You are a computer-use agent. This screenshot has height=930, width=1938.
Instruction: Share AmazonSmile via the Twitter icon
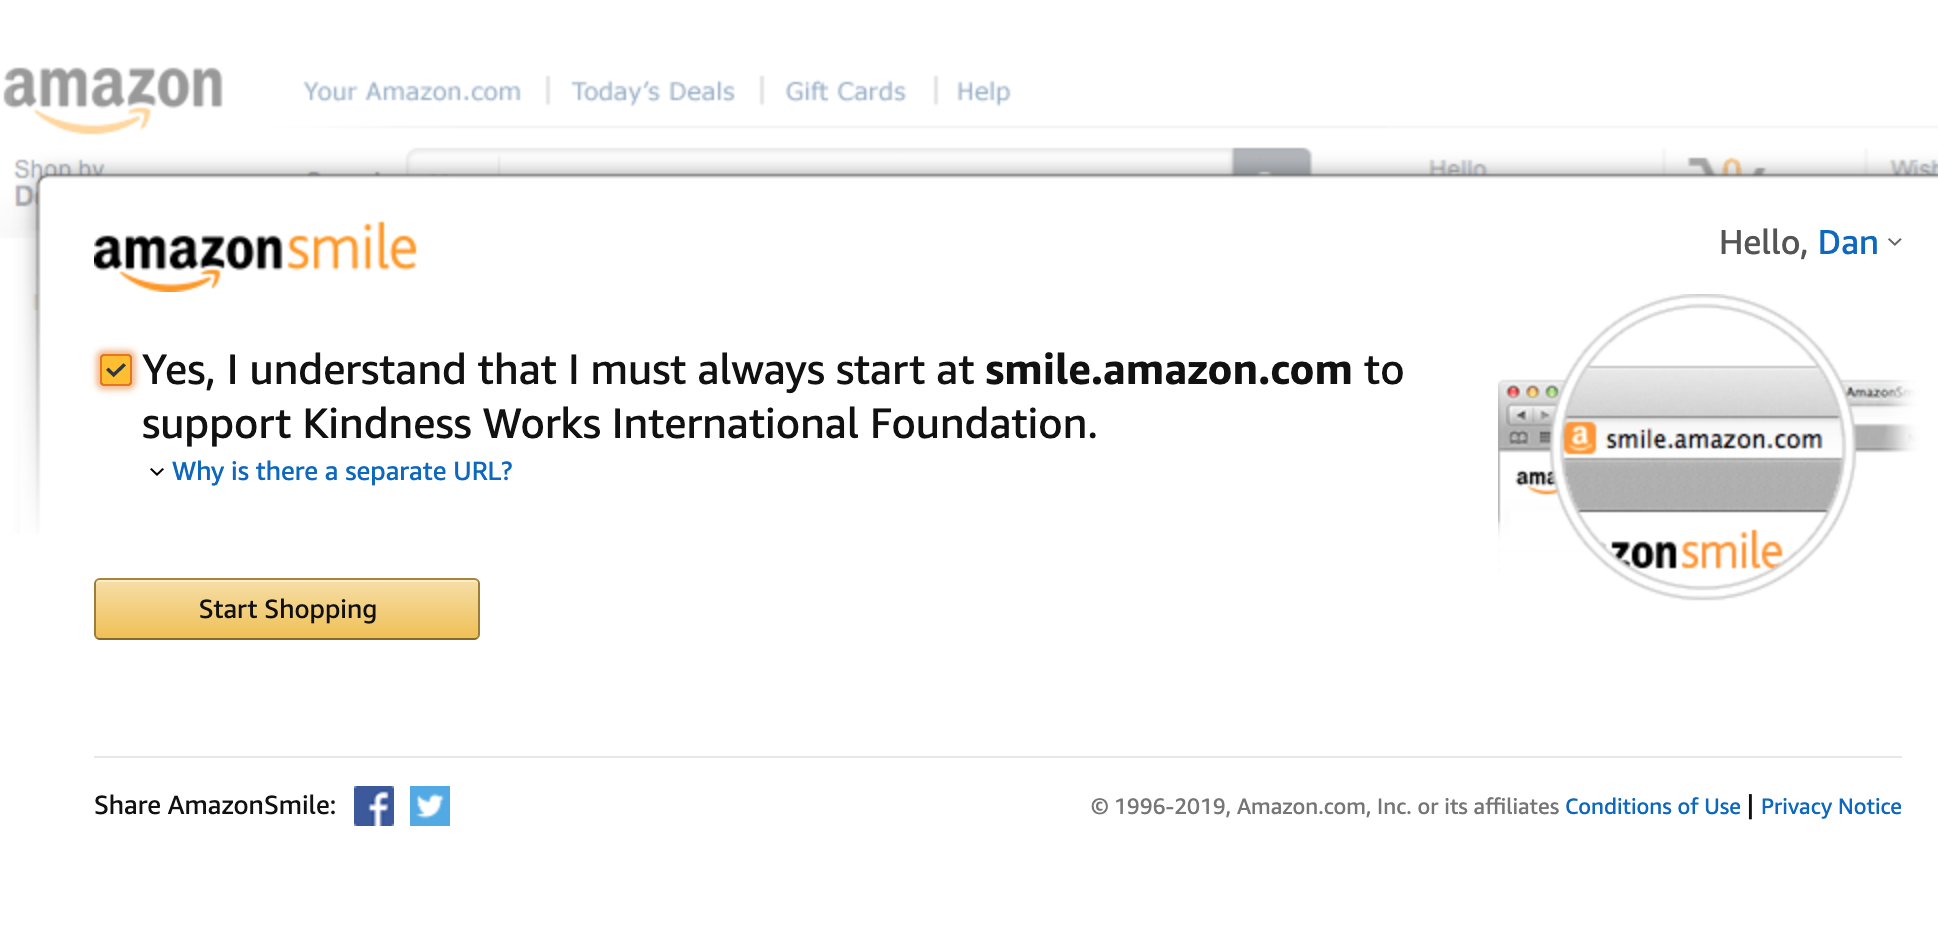click(430, 806)
